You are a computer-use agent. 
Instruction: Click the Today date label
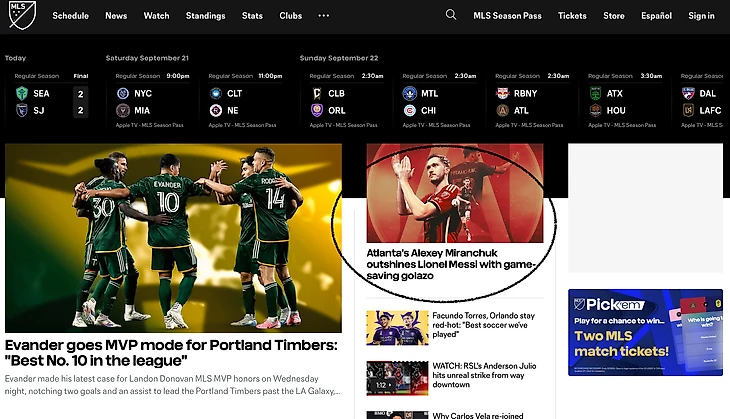coord(15,58)
